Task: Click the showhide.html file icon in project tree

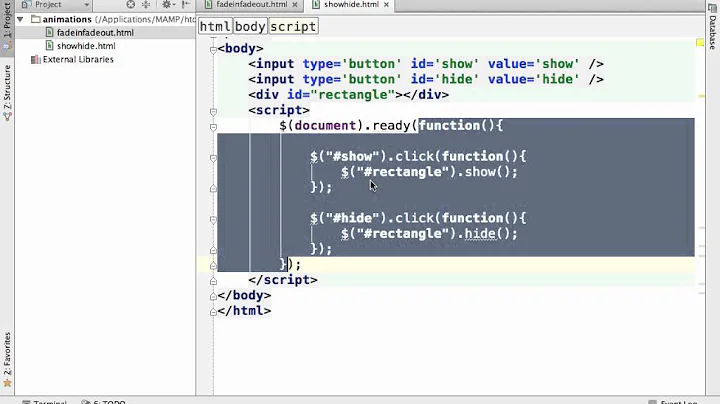Action: (50, 45)
